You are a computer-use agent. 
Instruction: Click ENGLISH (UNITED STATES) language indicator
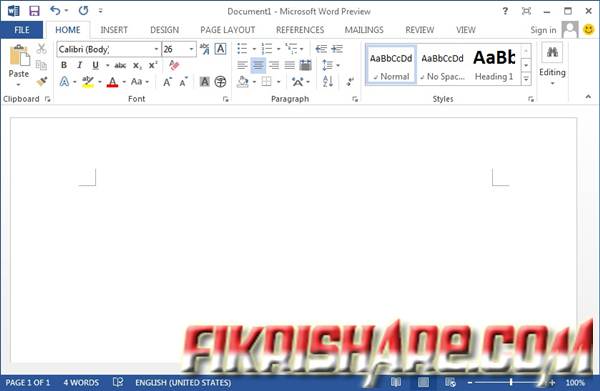(183, 383)
